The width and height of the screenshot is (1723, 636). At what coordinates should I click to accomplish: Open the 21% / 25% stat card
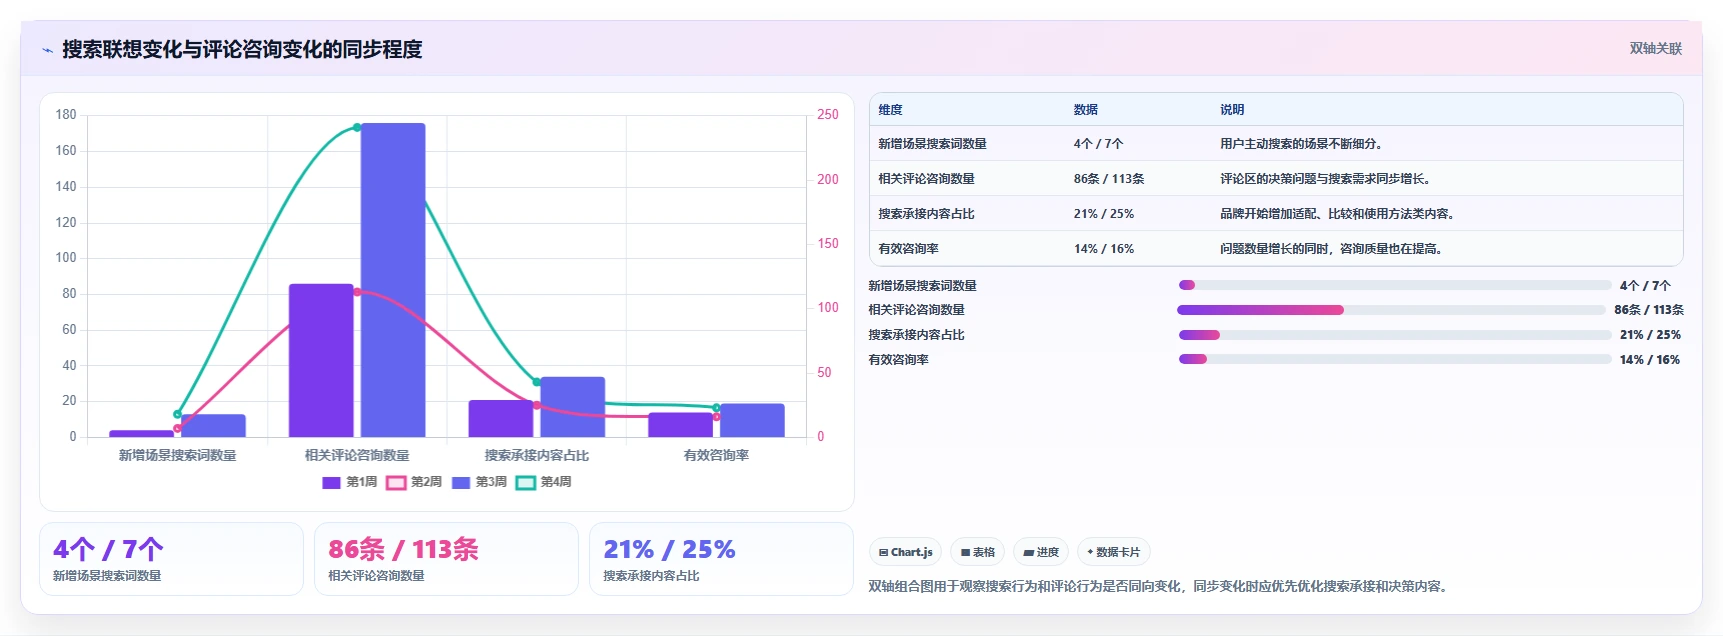click(721, 559)
